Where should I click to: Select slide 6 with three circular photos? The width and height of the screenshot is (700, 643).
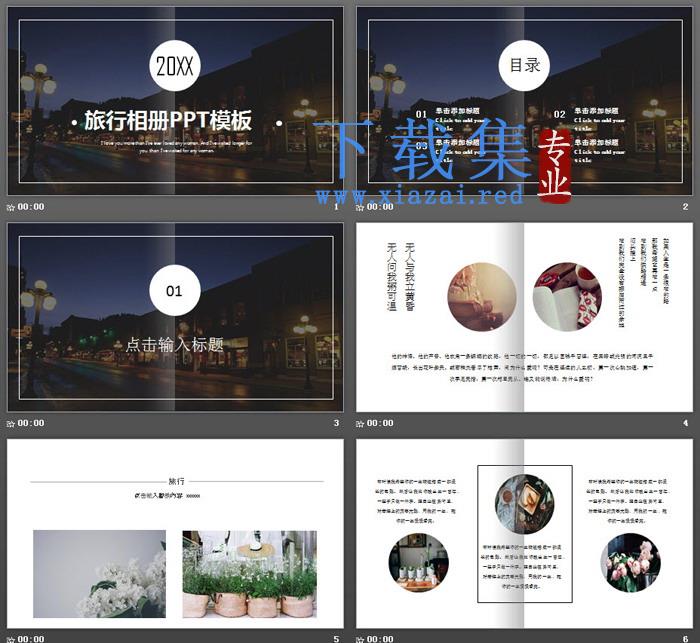[x=525, y=534]
